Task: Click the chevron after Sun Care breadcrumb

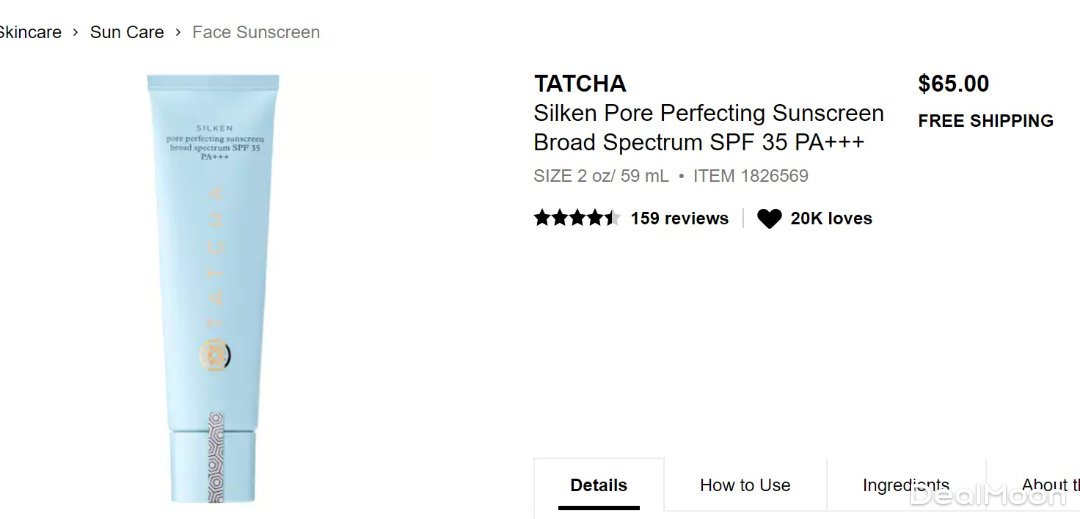Action: [178, 32]
